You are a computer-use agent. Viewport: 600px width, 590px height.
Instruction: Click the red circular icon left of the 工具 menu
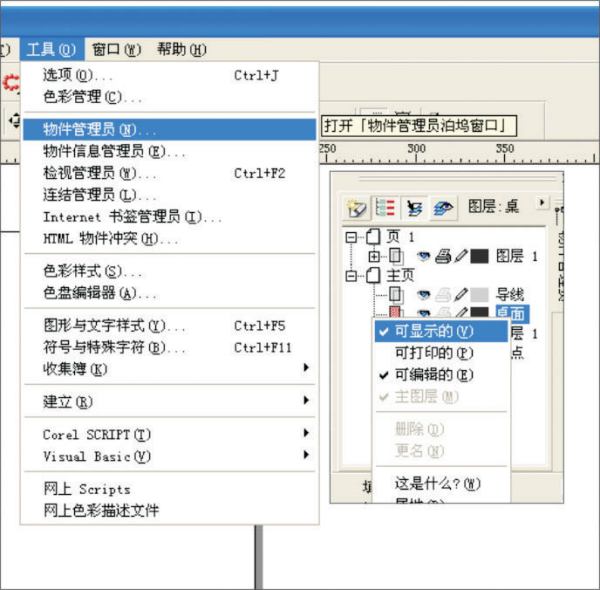(11, 83)
